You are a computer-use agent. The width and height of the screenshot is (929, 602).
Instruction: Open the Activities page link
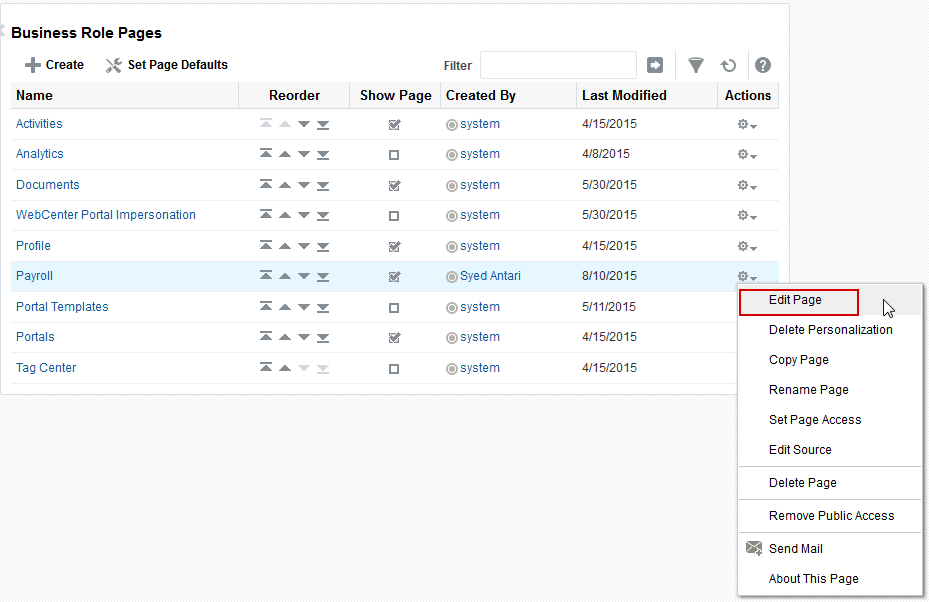[x=39, y=124]
